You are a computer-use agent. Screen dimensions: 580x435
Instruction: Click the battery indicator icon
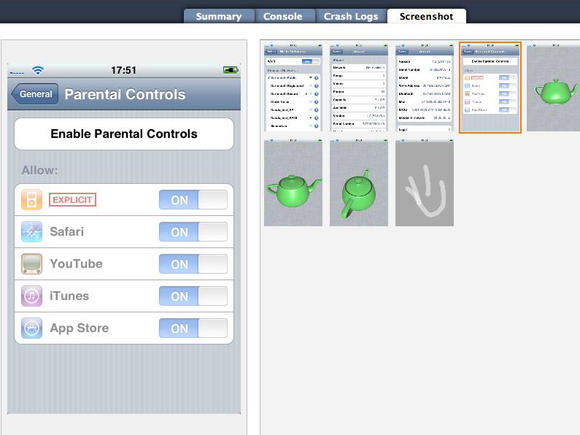pos(230,70)
